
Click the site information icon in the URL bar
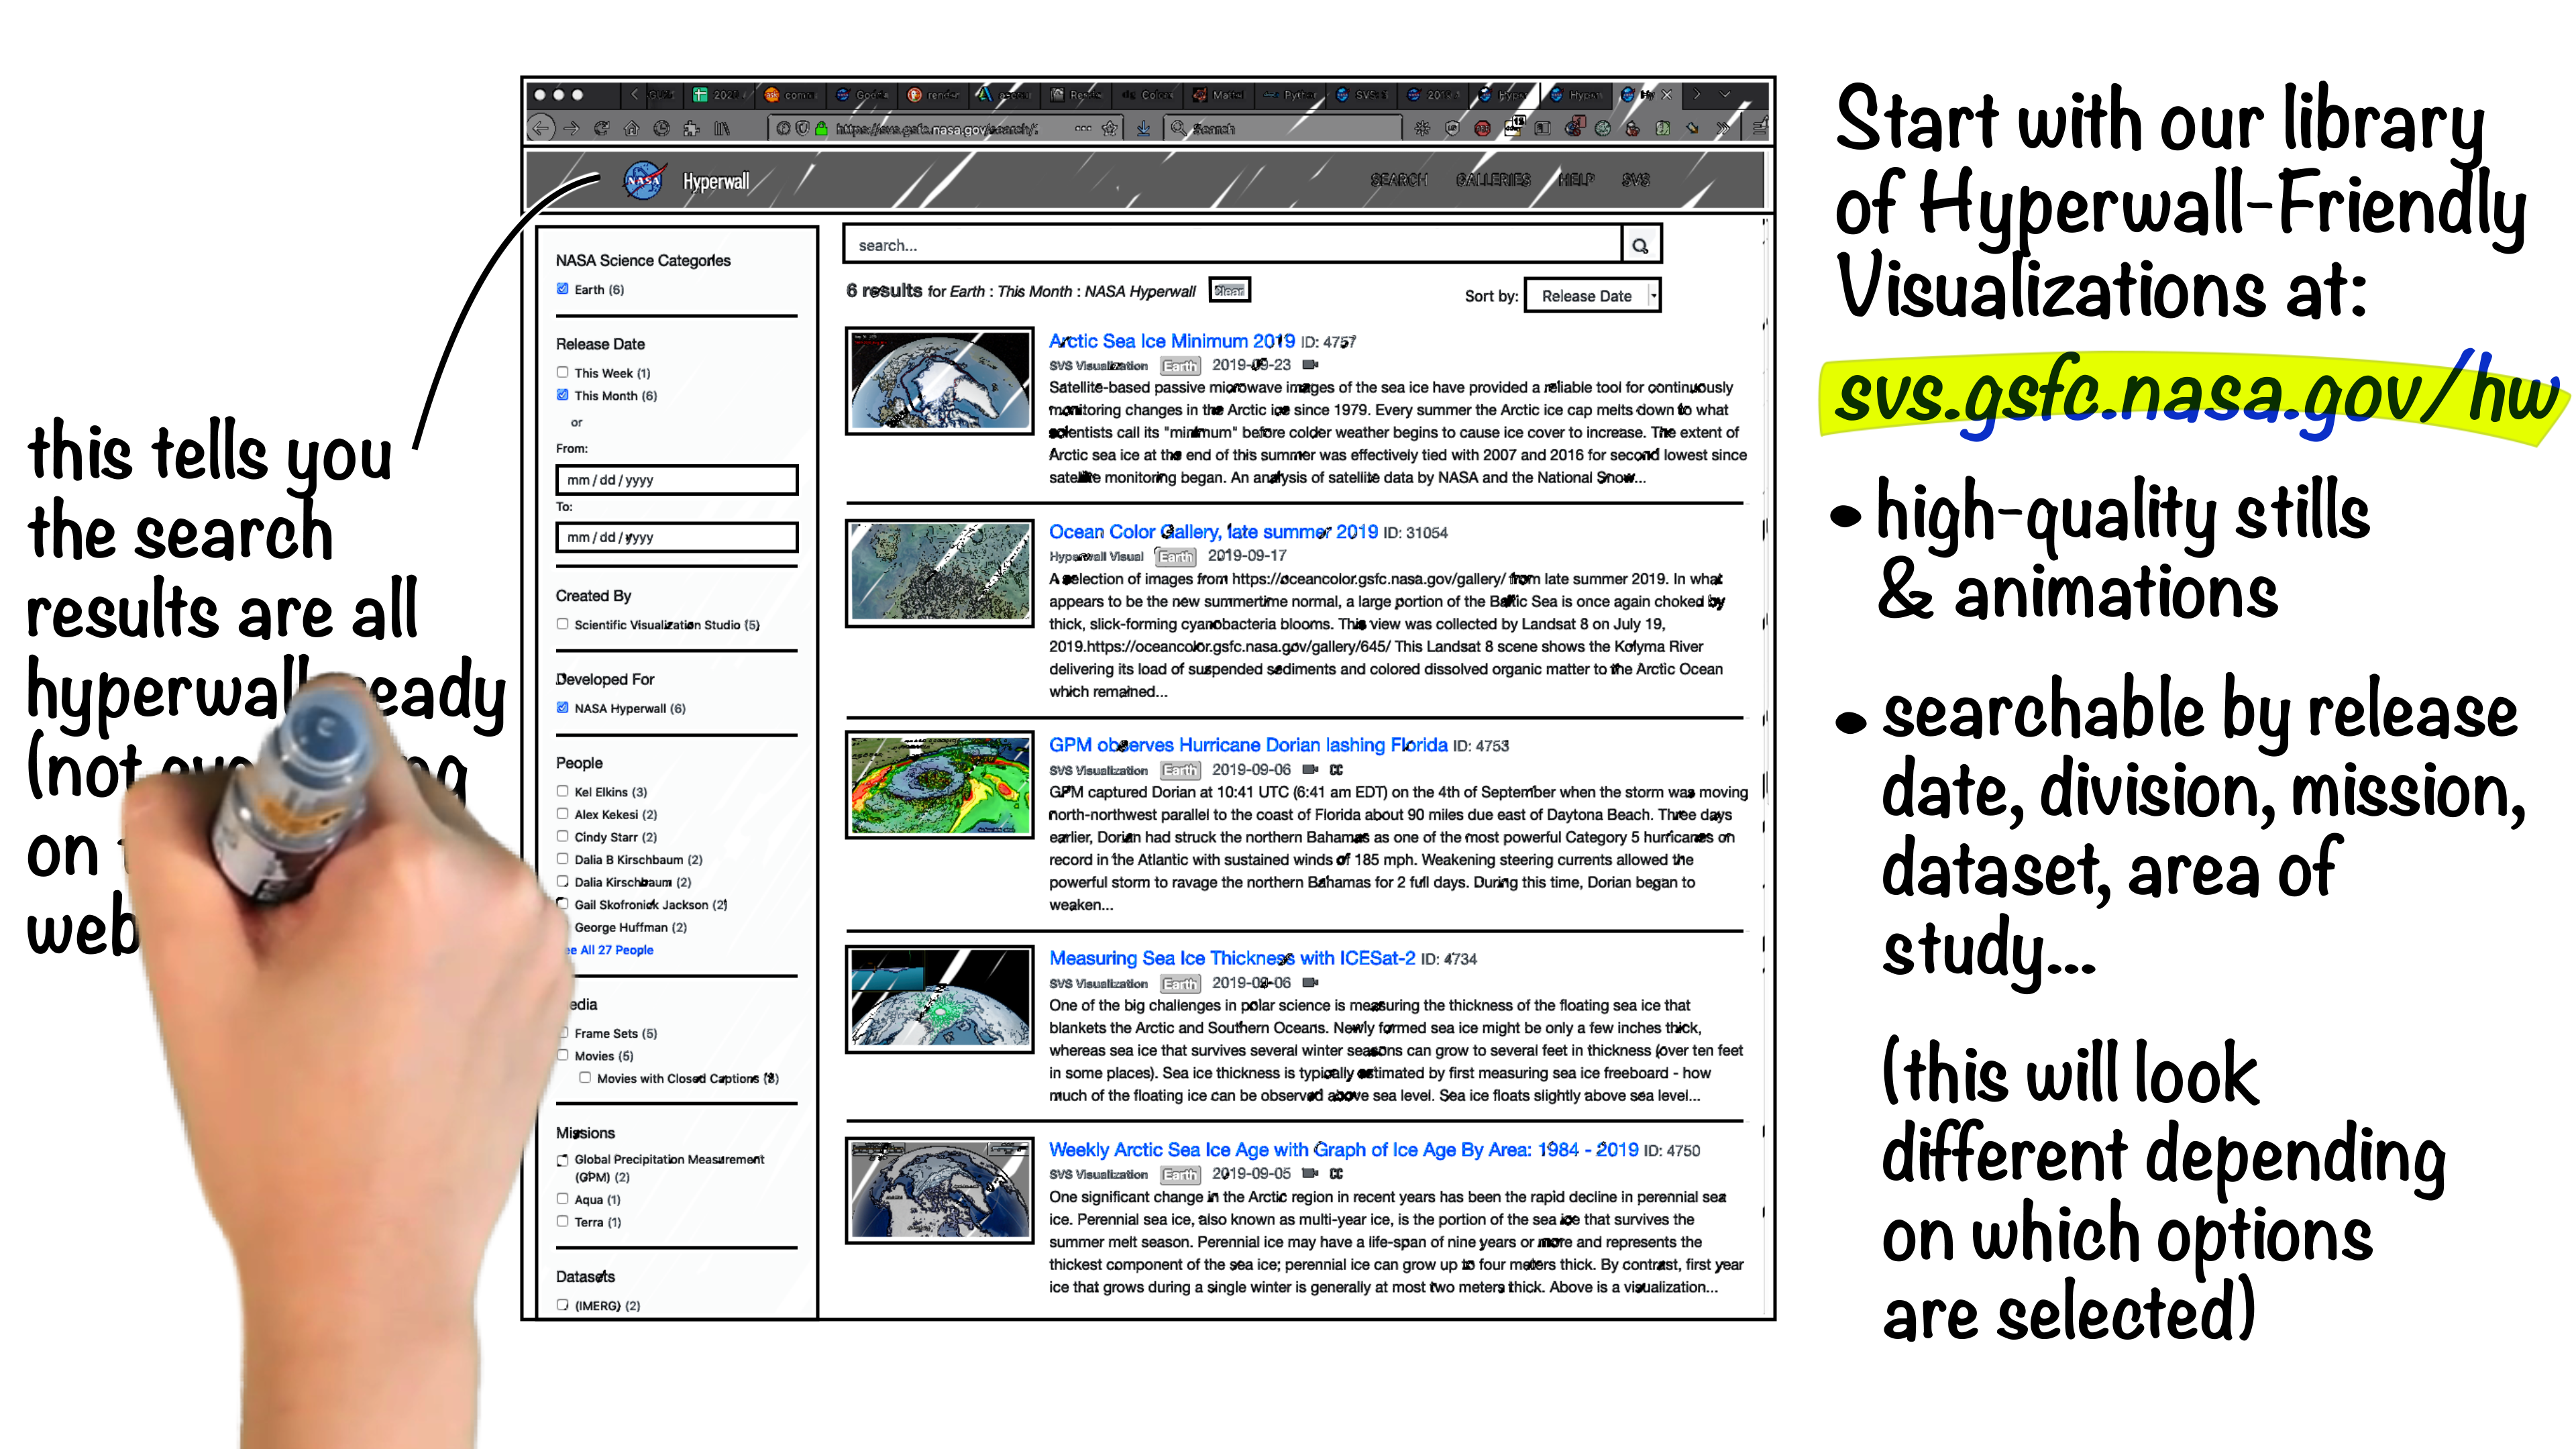pyautogui.click(x=783, y=128)
